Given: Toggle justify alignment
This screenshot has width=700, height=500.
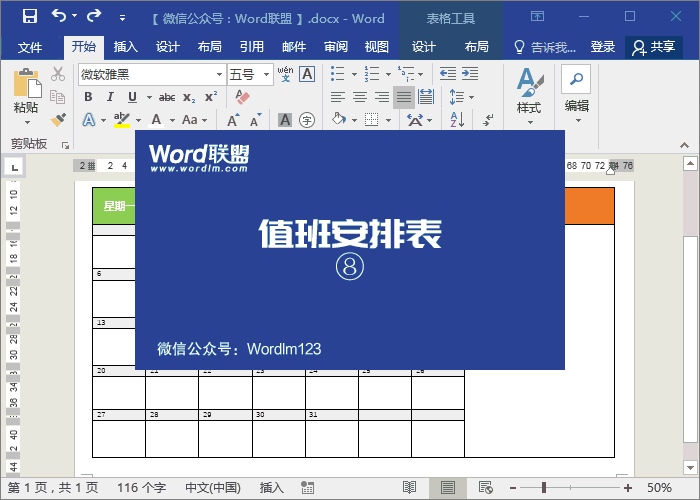Looking at the screenshot, I should pyautogui.click(x=404, y=97).
